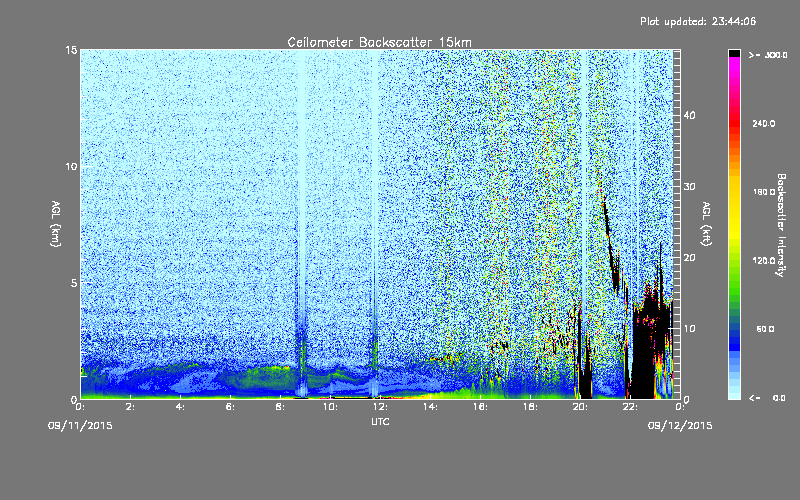Click the '14:' hour tick on the time axis
This screenshot has width=800, height=500.
(430, 407)
